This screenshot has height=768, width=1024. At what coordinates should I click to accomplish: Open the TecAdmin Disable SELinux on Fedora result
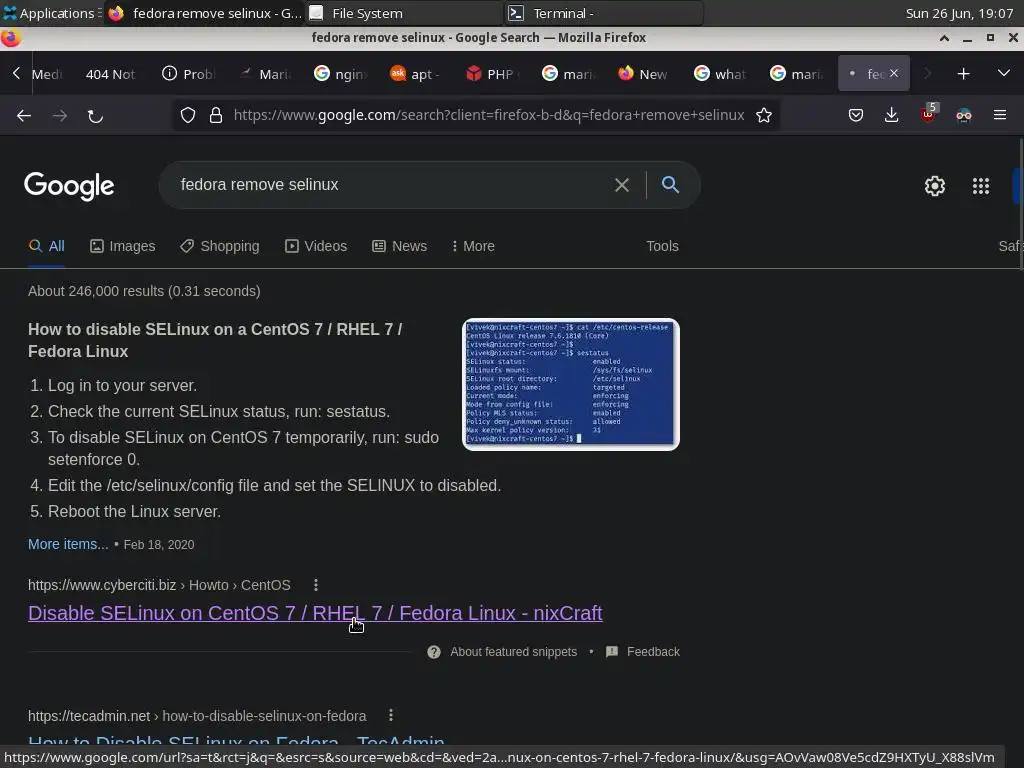click(x=236, y=741)
